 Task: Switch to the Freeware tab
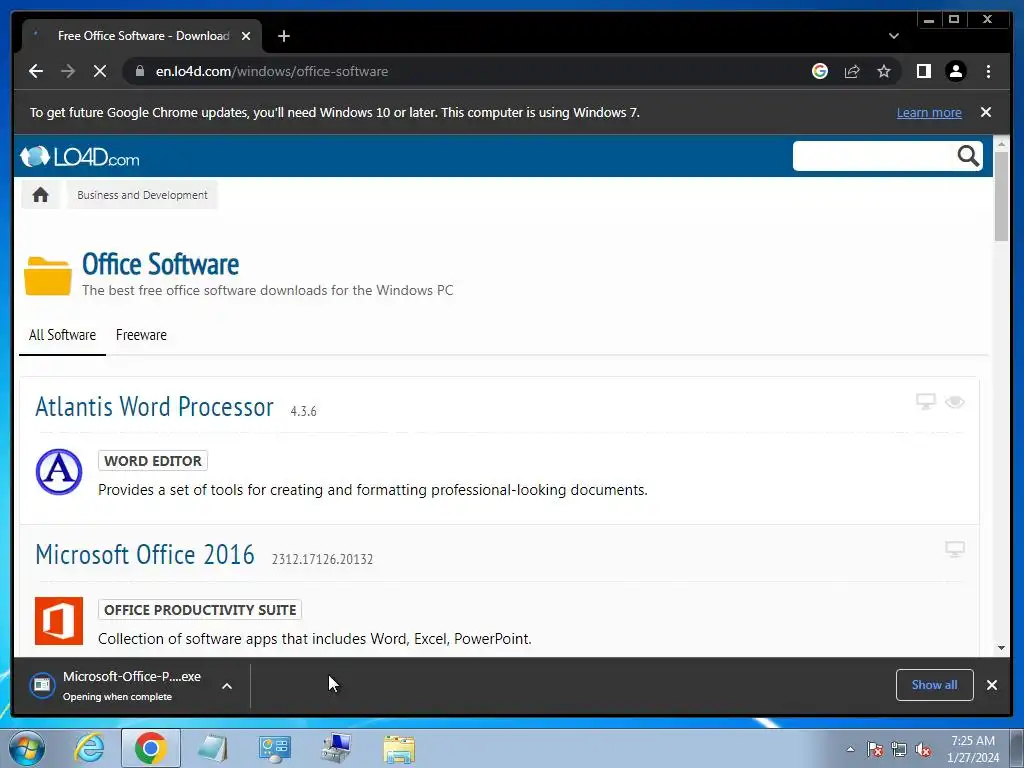click(141, 335)
